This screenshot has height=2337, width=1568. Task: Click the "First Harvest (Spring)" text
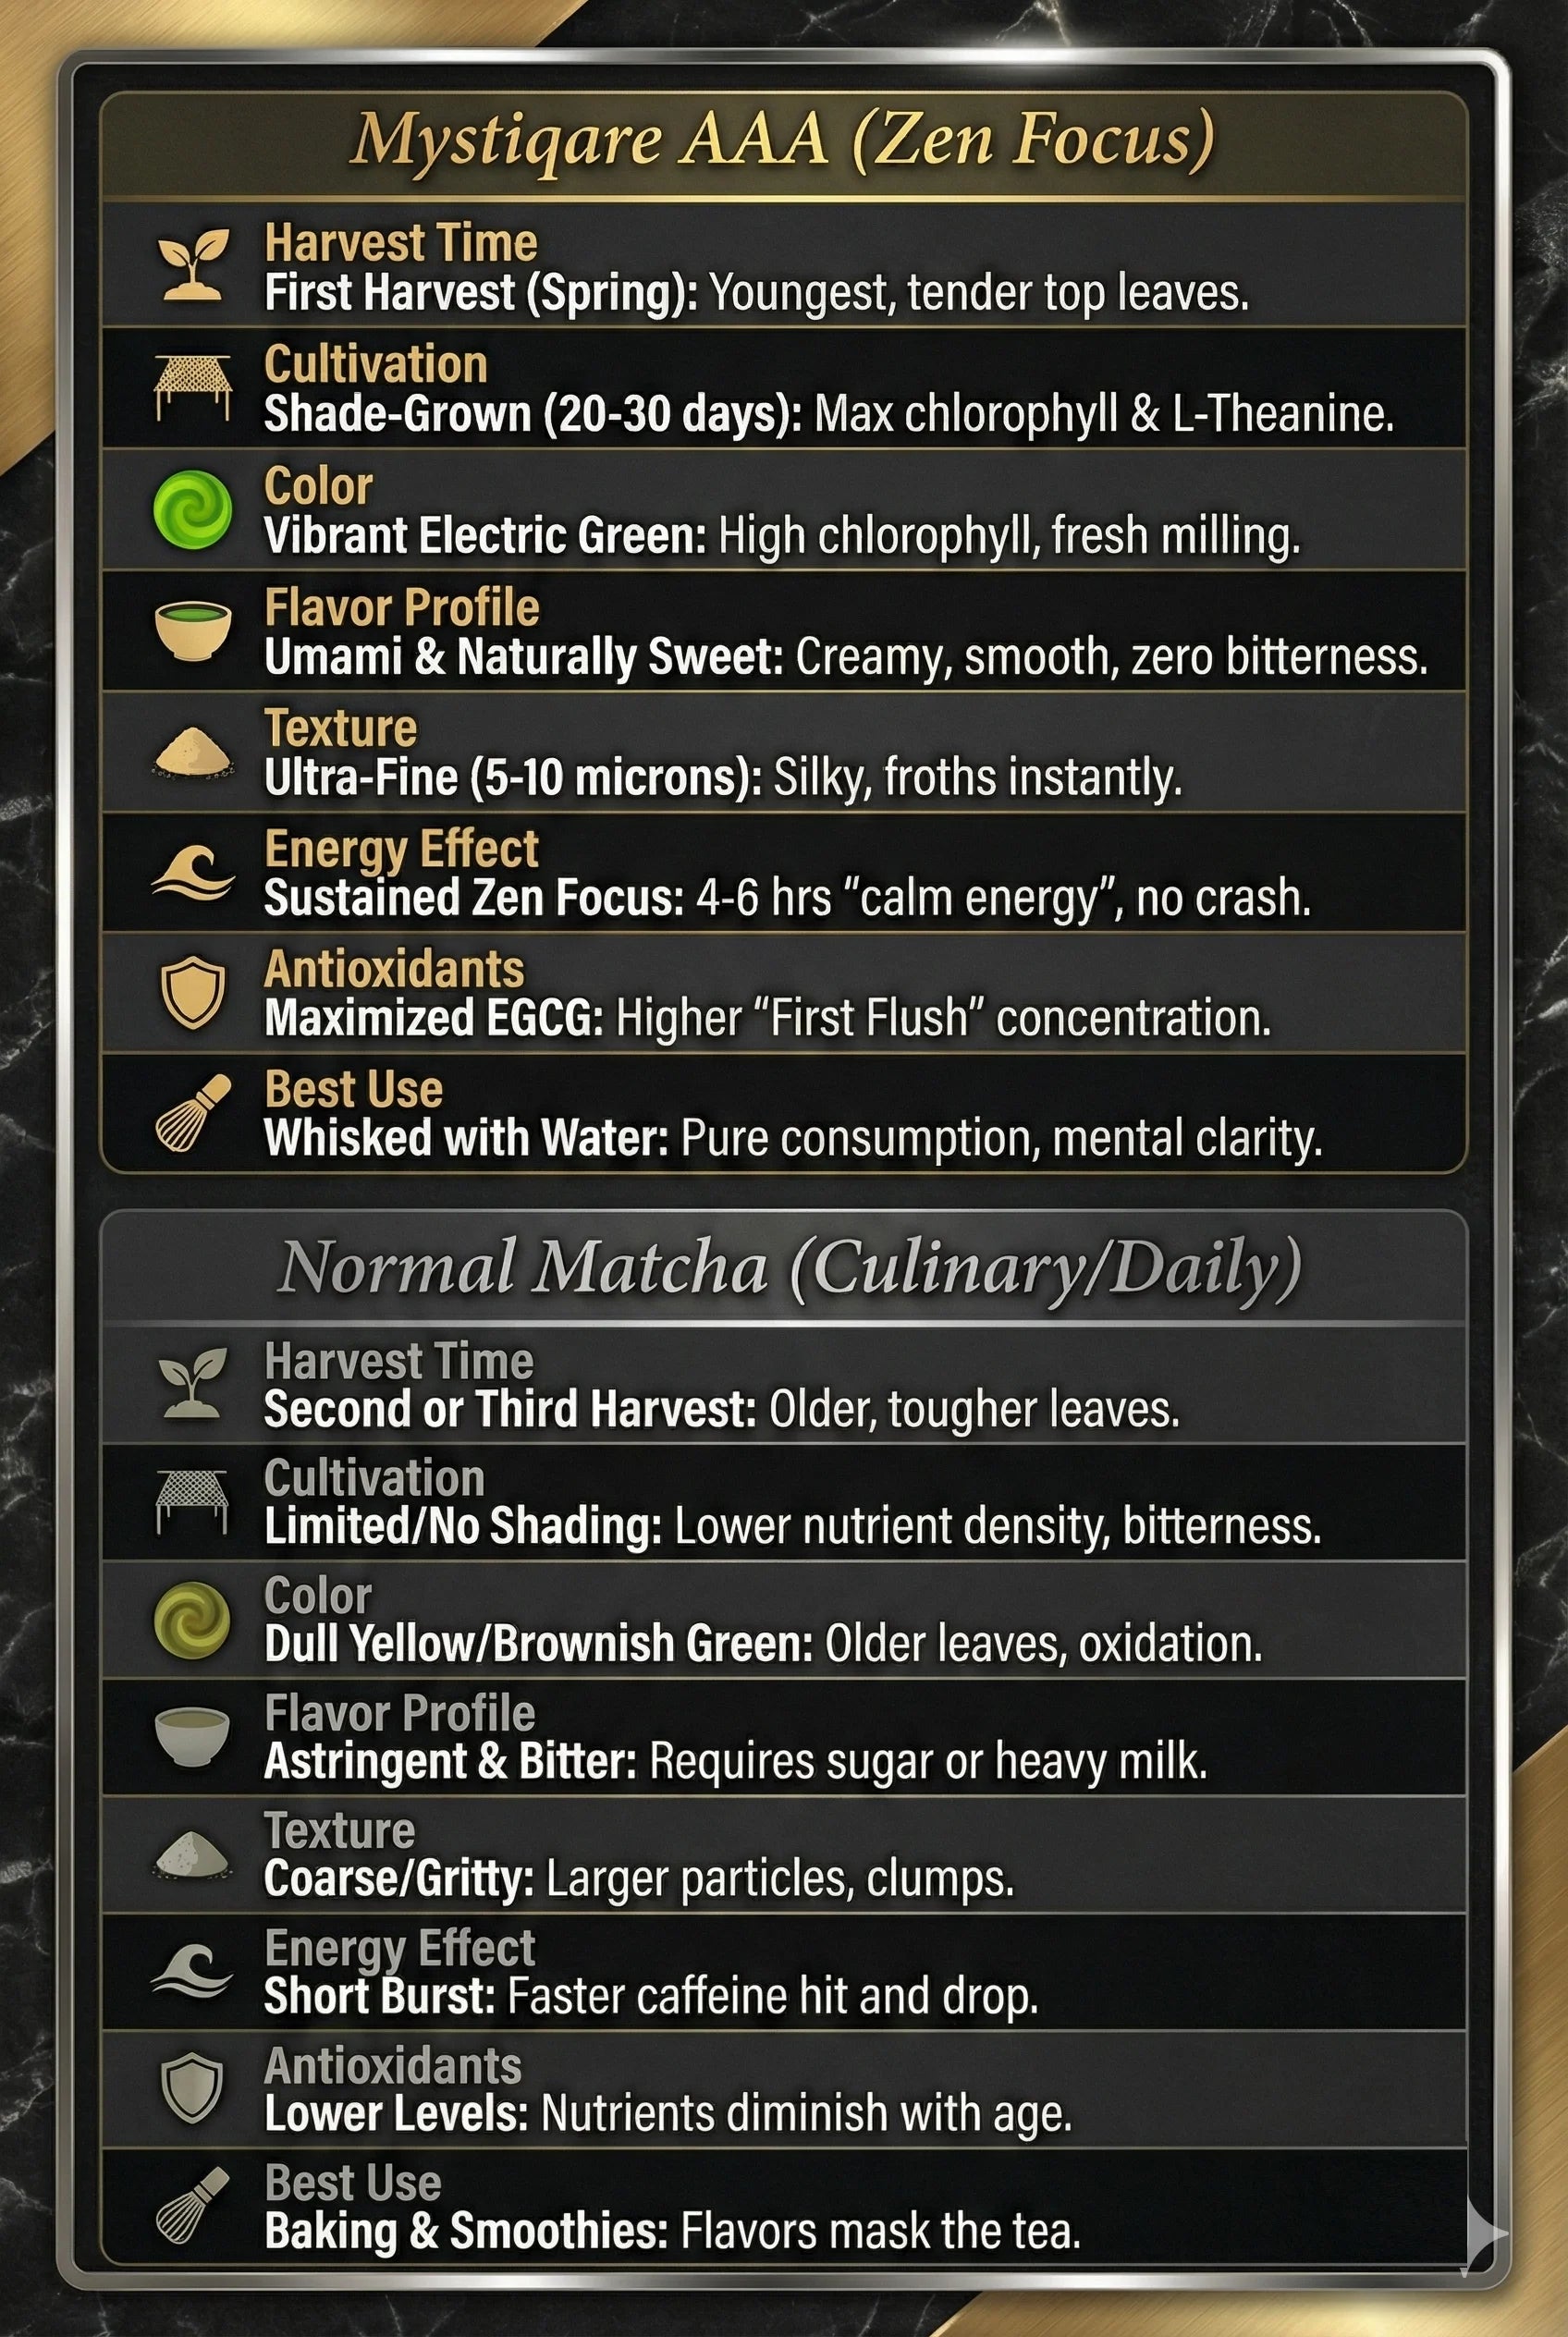point(480,293)
